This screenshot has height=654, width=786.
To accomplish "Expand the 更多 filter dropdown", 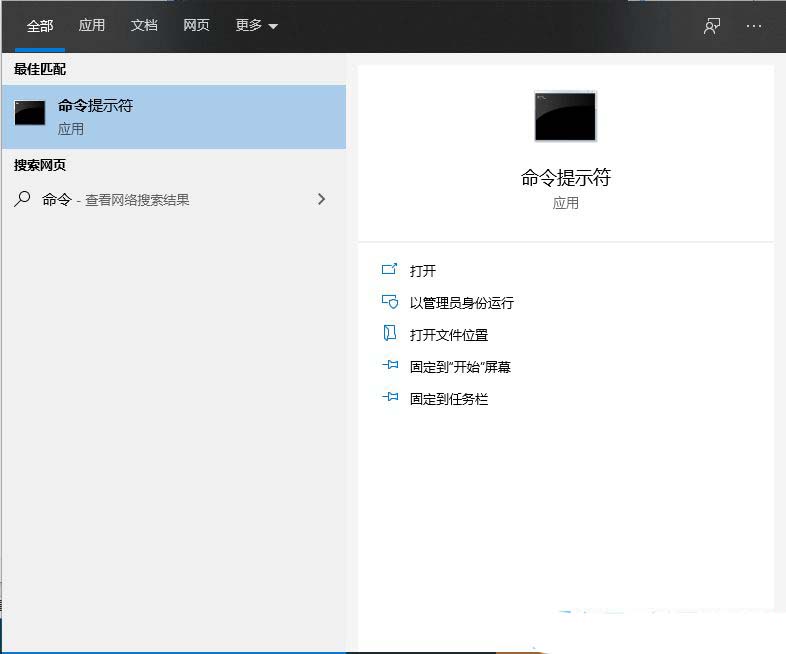I will pos(257,26).
